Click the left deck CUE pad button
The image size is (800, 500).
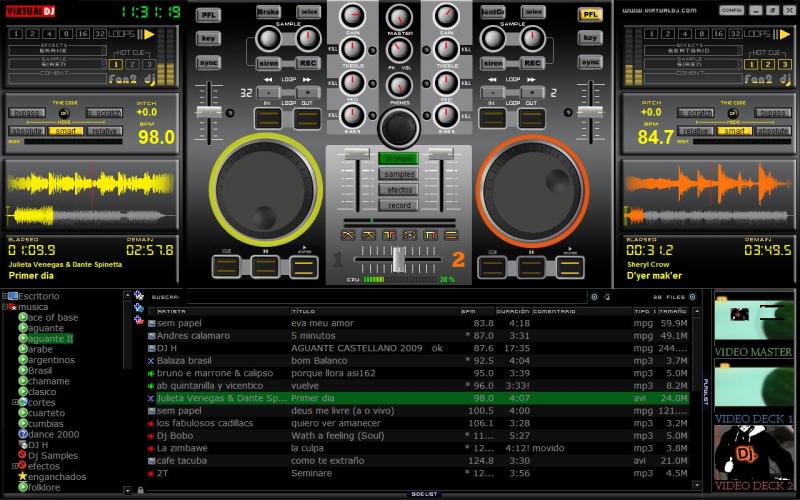[x=227, y=267]
